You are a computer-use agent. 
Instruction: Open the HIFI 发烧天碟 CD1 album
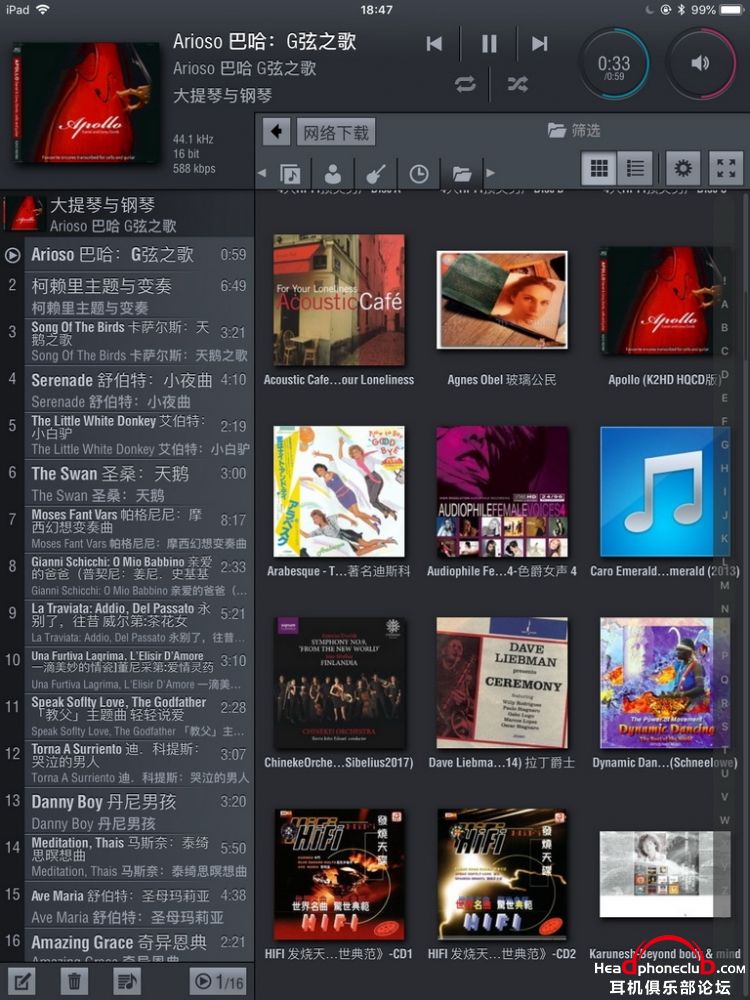(x=339, y=874)
